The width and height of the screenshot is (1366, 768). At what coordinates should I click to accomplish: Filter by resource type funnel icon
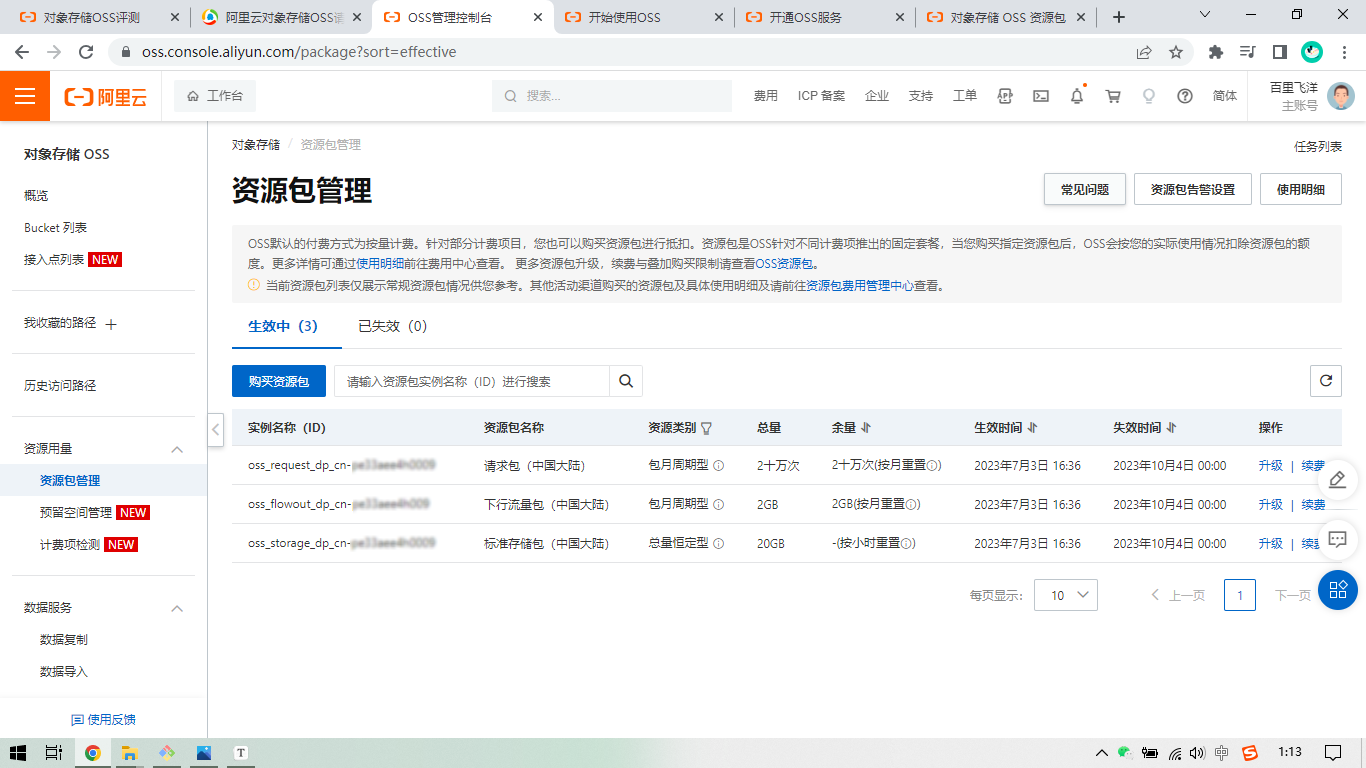[x=707, y=428]
